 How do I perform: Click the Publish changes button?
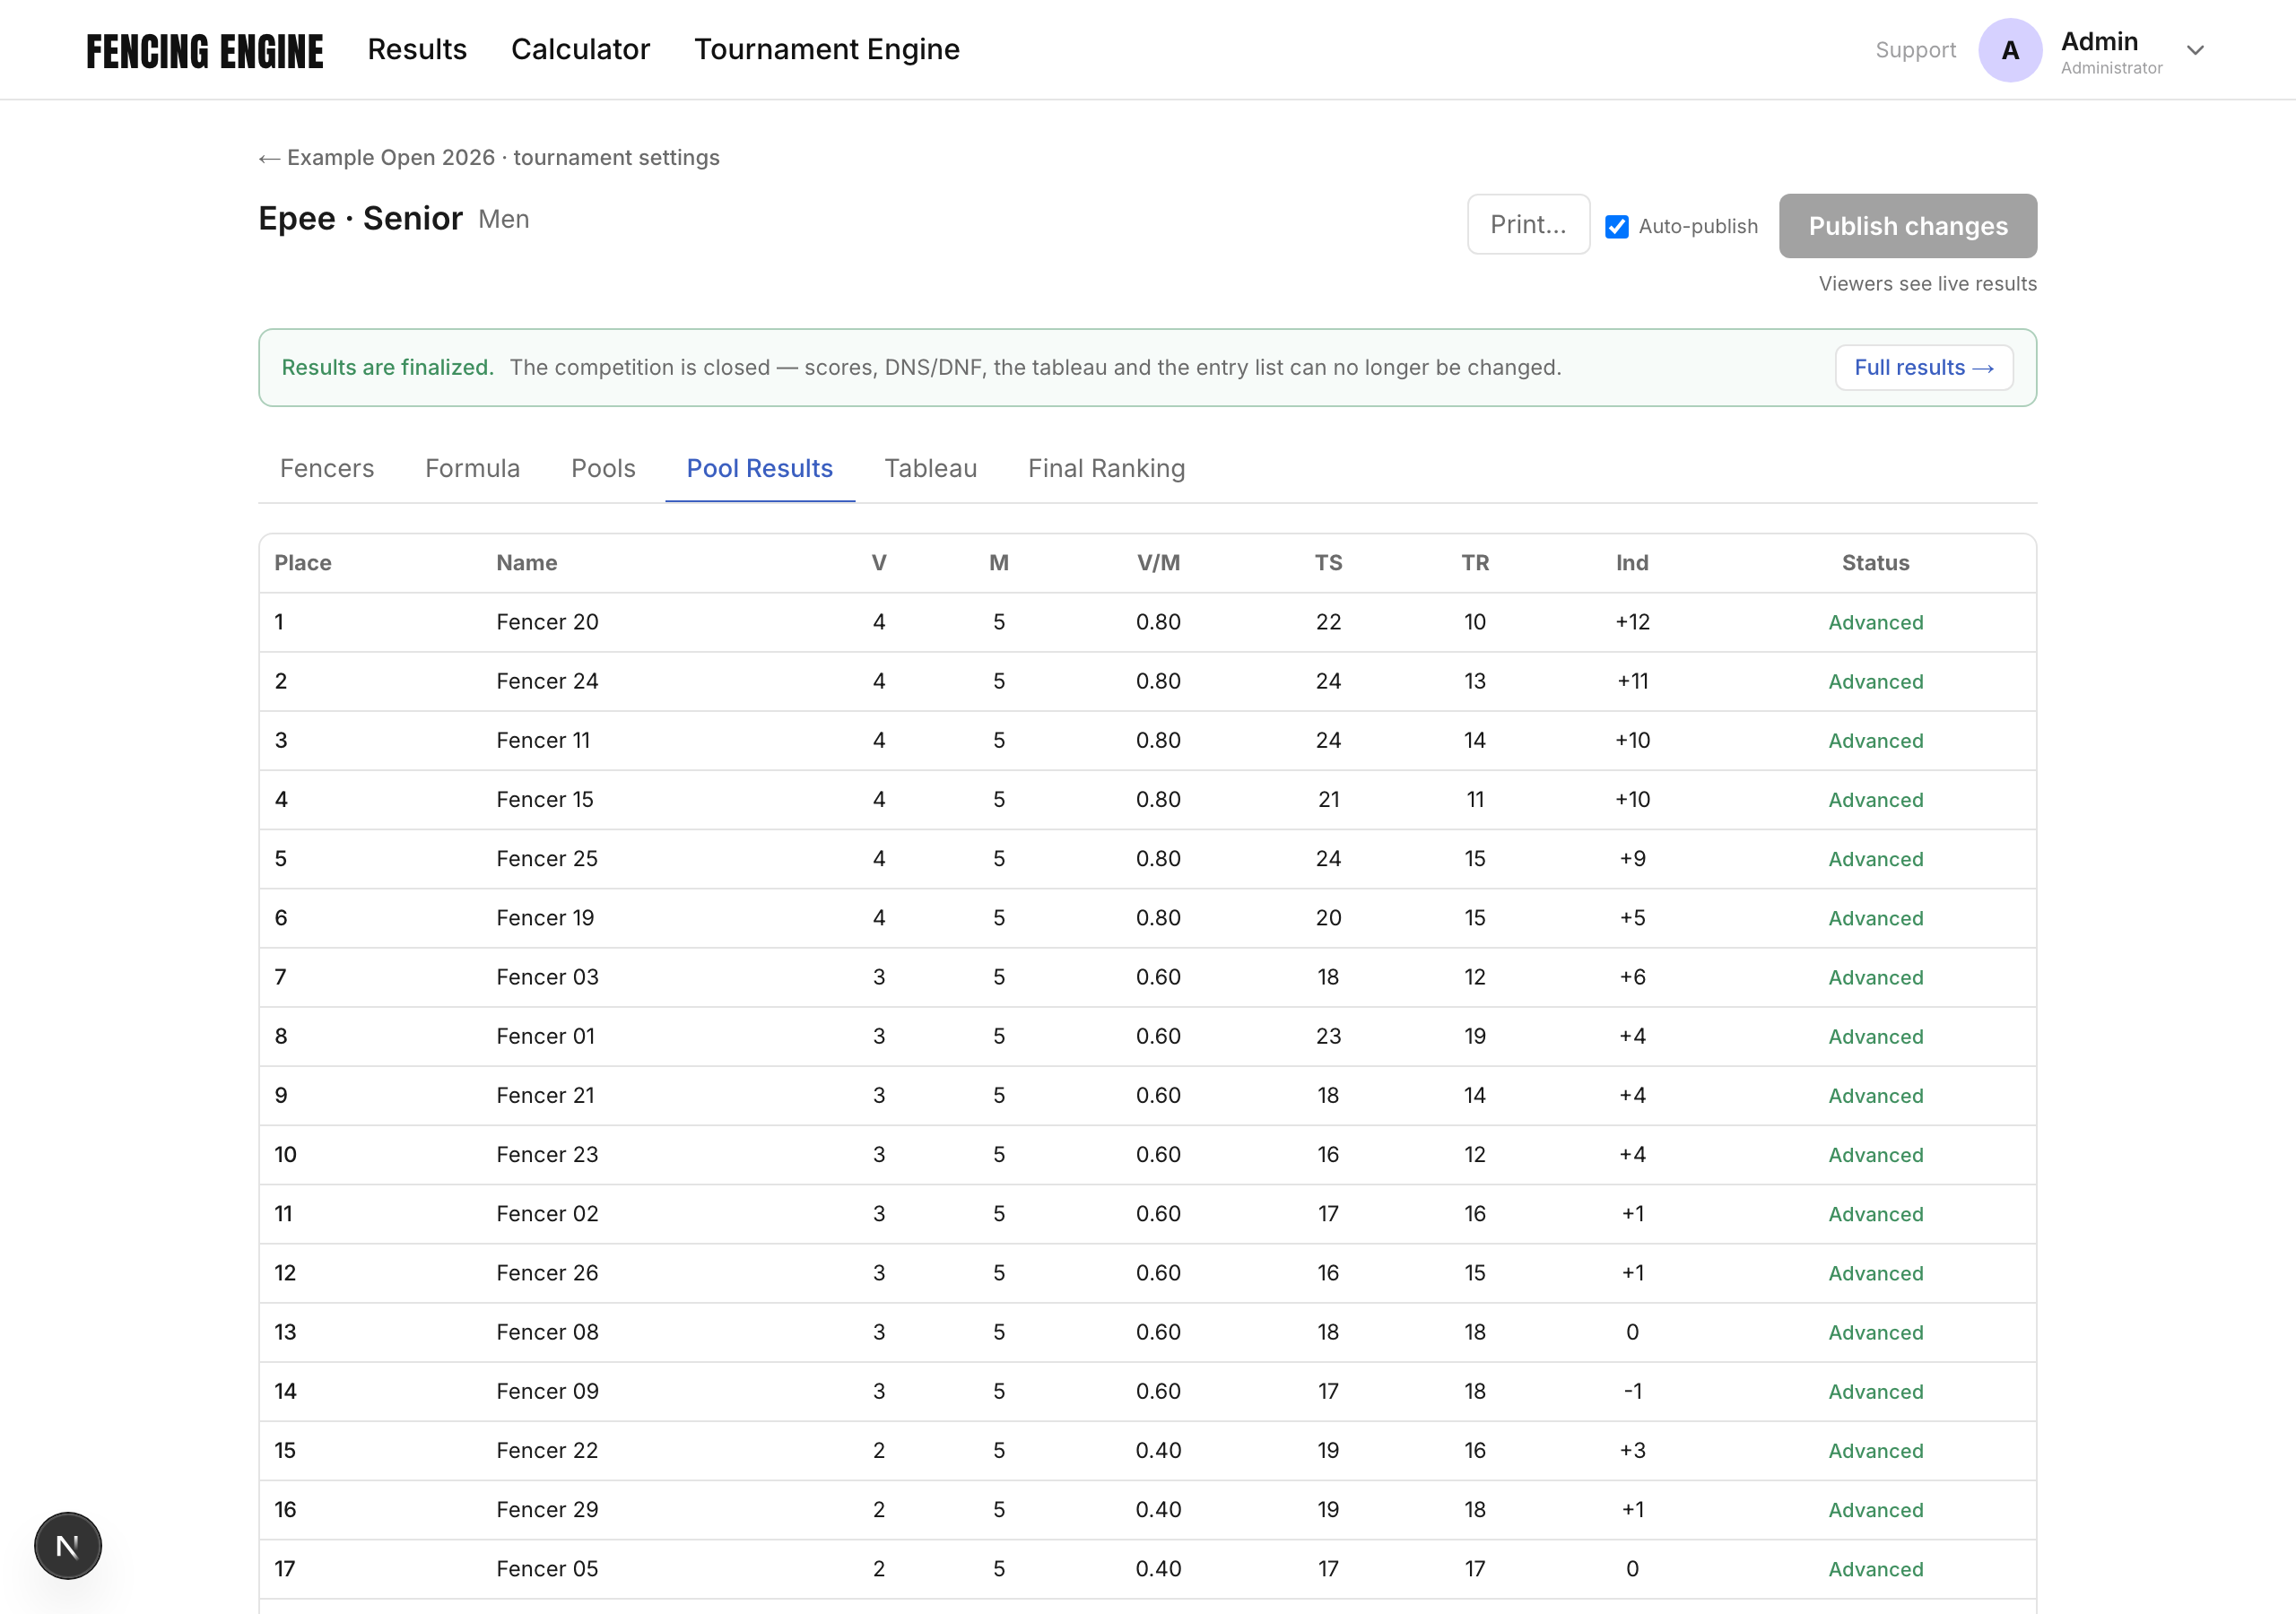pyautogui.click(x=1907, y=226)
